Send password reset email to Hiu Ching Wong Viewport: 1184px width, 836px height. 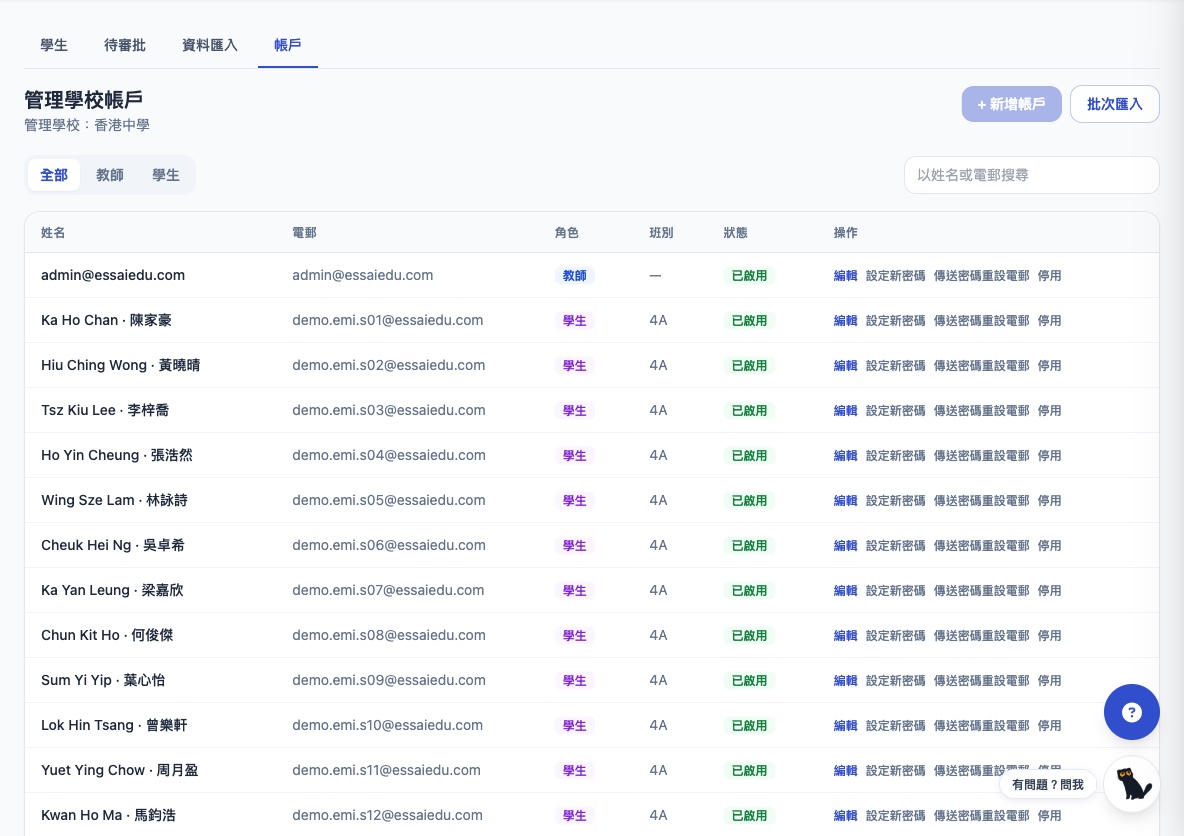(982, 366)
